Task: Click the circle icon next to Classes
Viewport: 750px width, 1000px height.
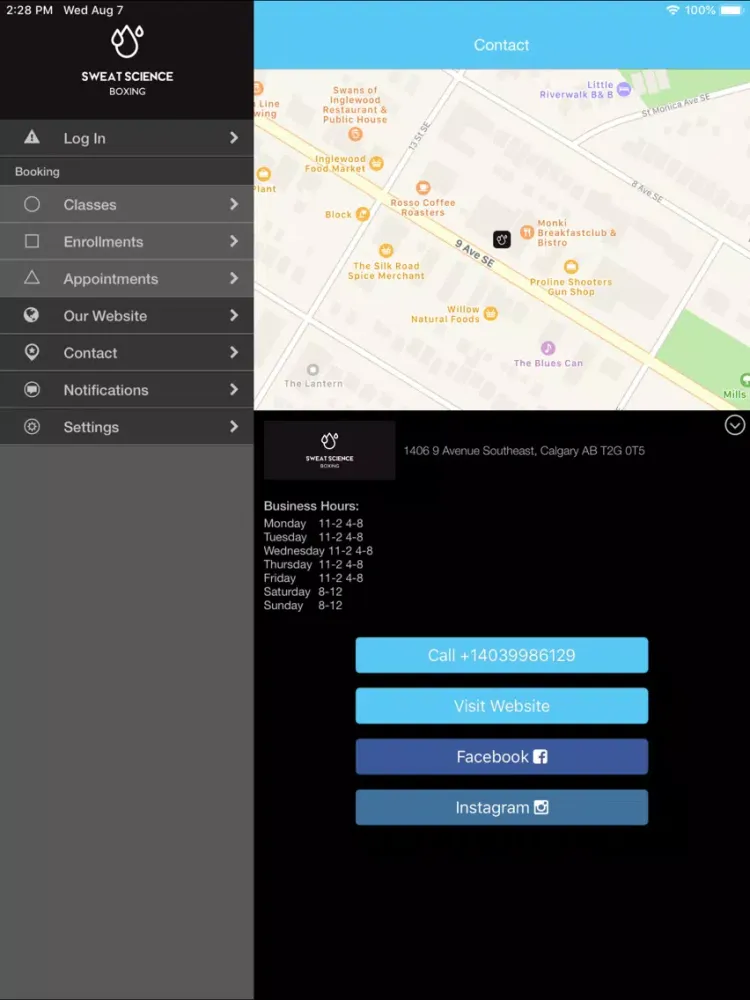Action: click(x=32, y=204)
